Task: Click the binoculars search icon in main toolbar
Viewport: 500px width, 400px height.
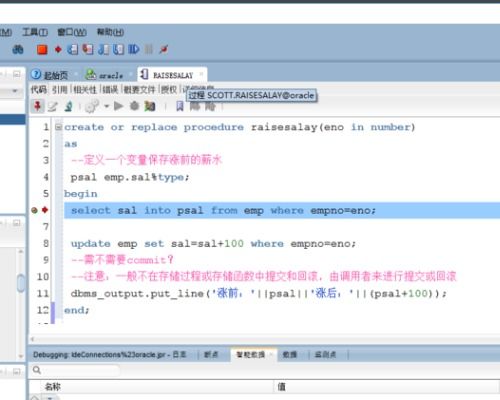Action: (18, 50)
